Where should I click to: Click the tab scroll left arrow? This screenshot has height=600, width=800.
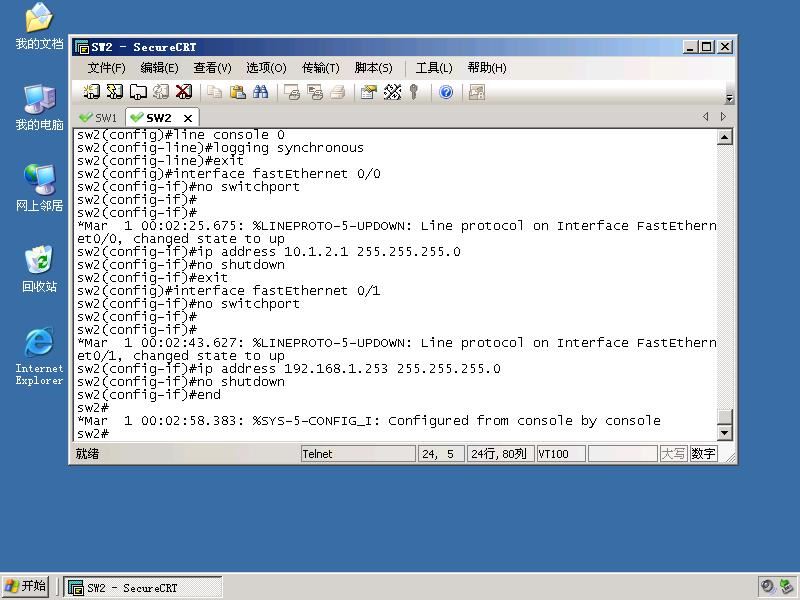[x=706, y=117]
